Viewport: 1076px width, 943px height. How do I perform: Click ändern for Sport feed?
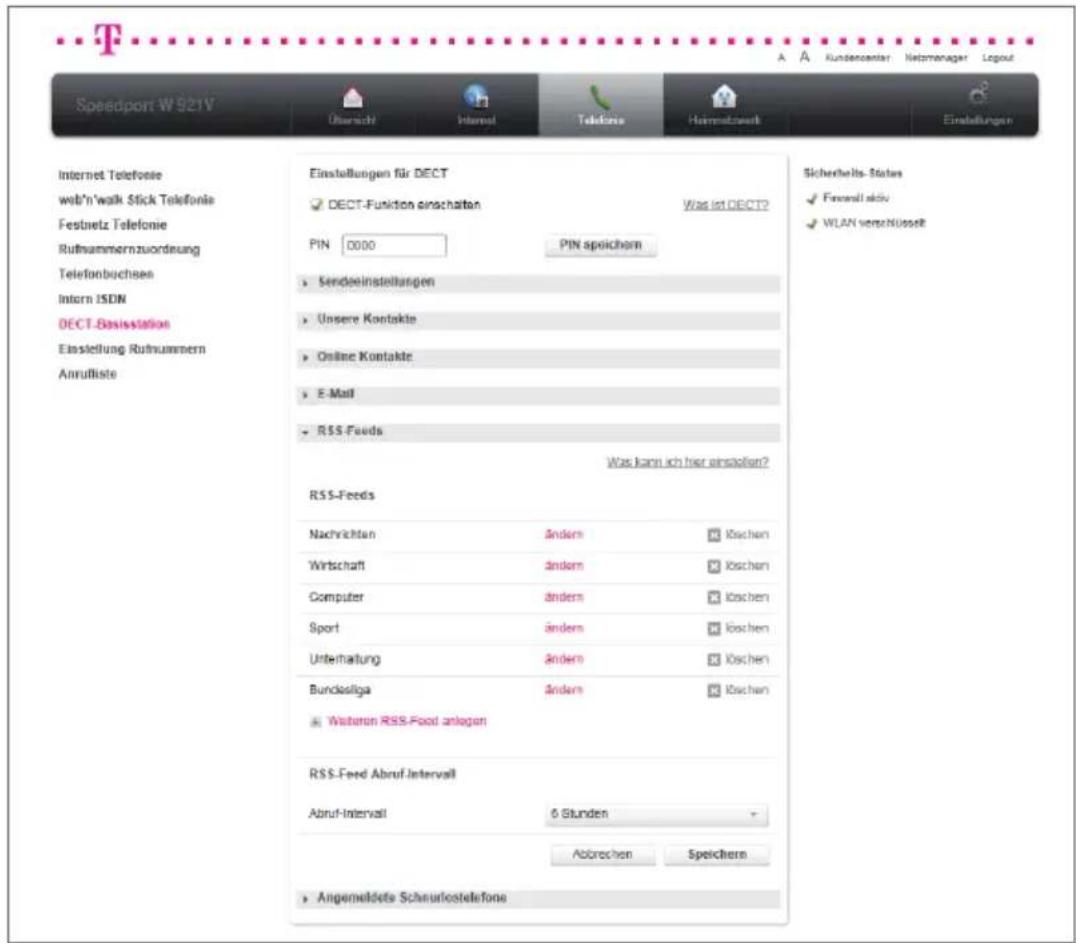tap(563, 628)
